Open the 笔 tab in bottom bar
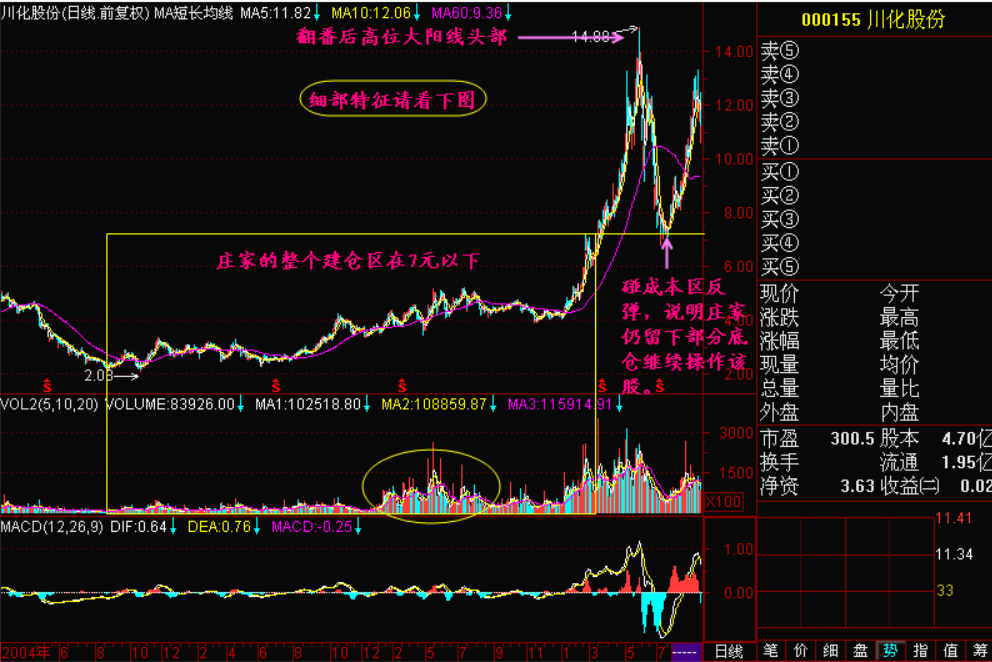Viewport: 992px width, 662px height. click(769, 650)
